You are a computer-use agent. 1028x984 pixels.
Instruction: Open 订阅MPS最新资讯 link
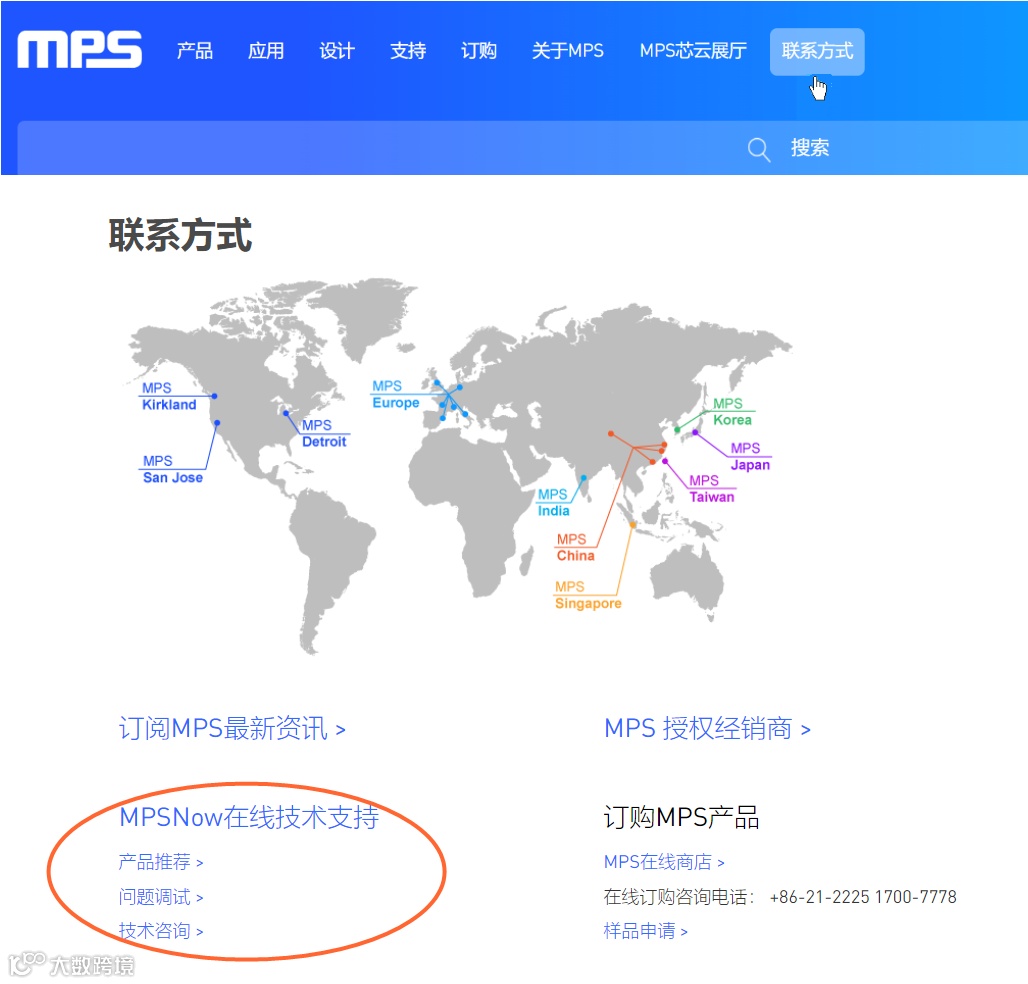(232, 729)
